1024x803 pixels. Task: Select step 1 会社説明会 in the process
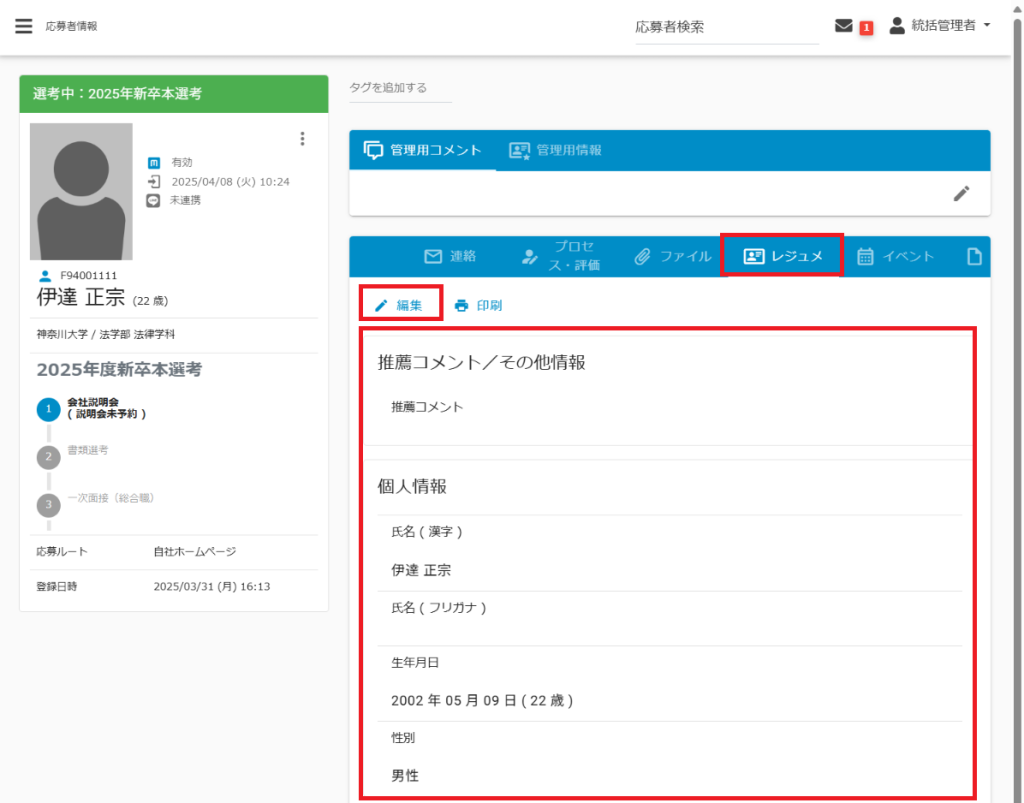click(48, 408)
